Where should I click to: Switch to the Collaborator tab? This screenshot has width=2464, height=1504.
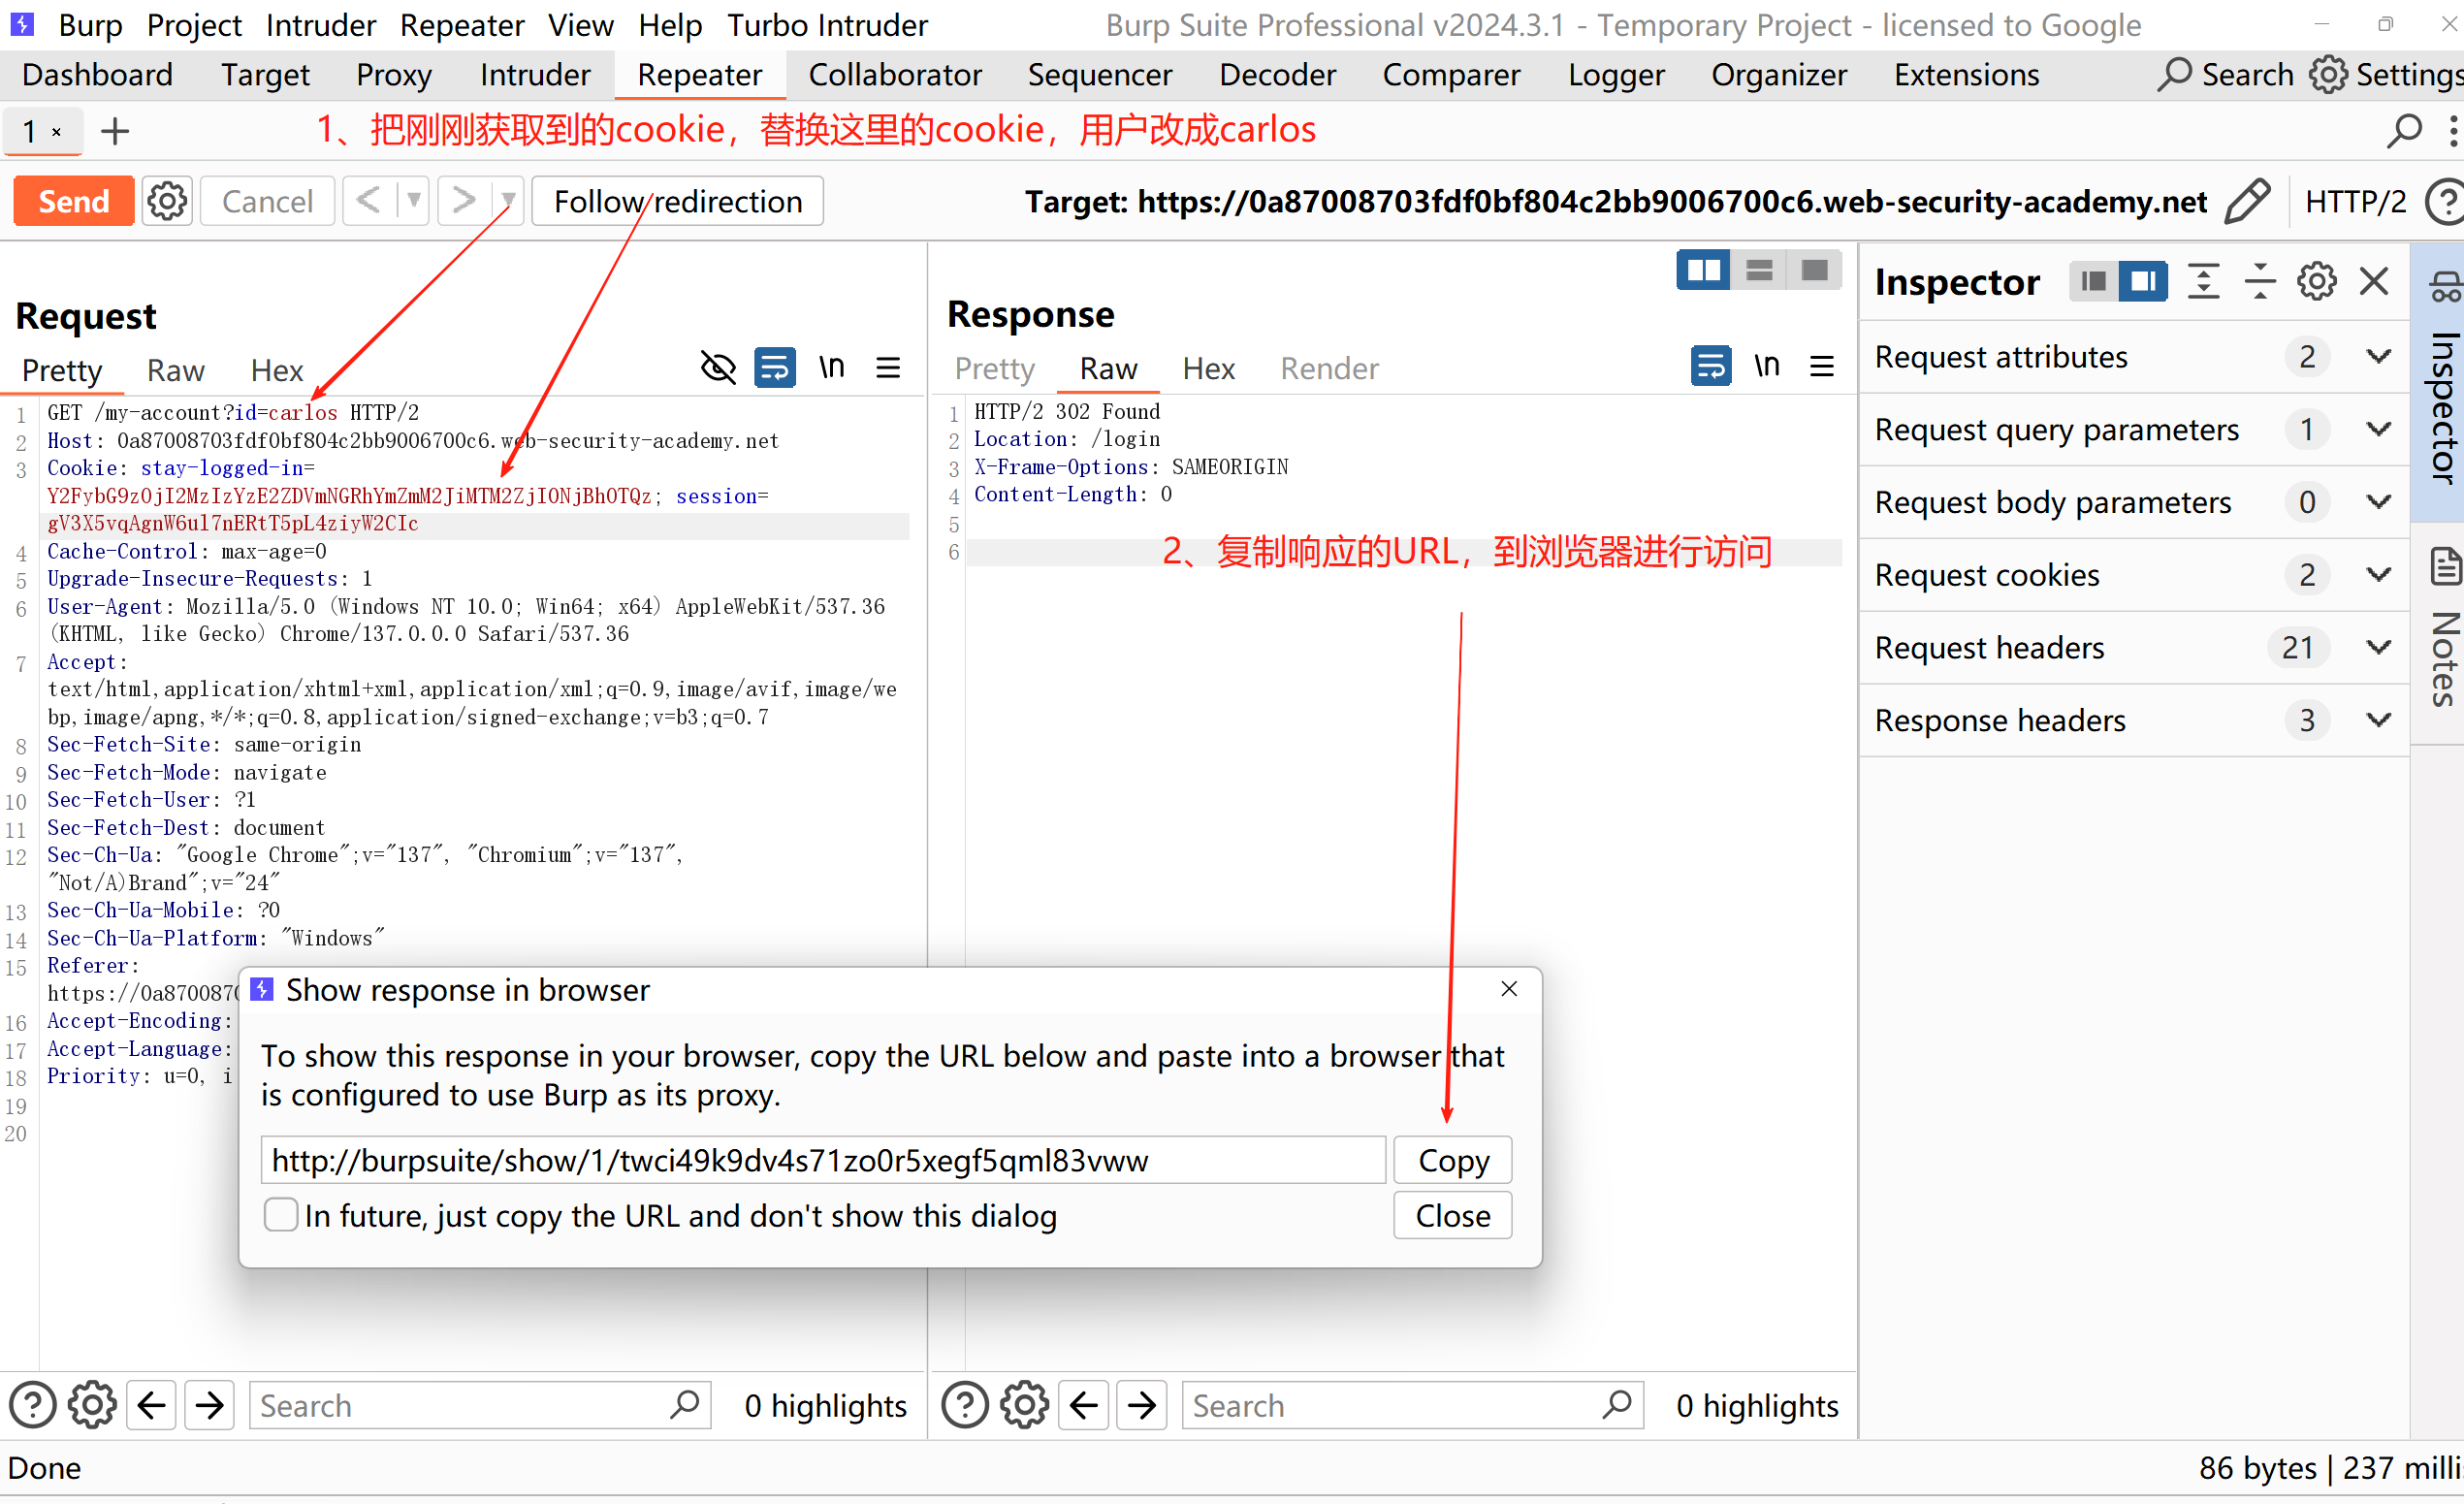point(894,75)
